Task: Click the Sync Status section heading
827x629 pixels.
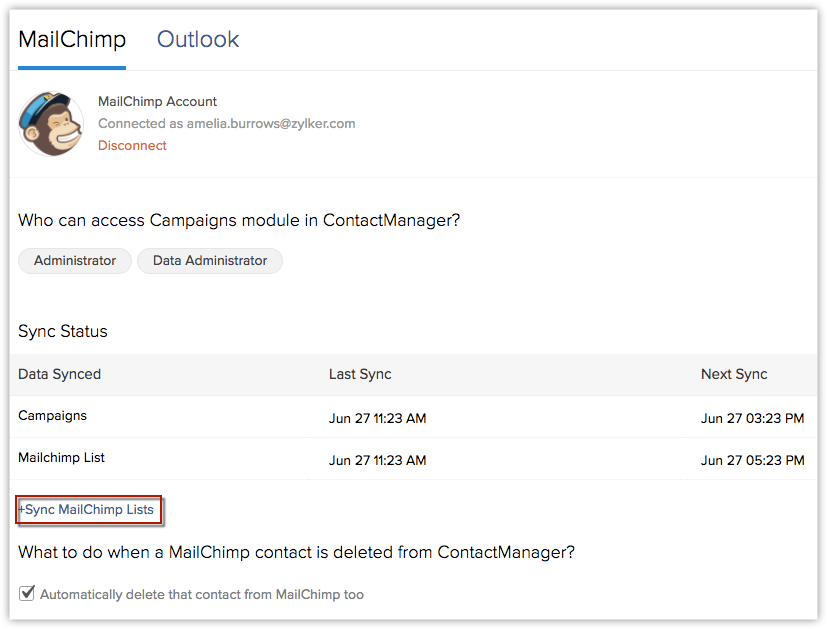Action: [63, 332]
